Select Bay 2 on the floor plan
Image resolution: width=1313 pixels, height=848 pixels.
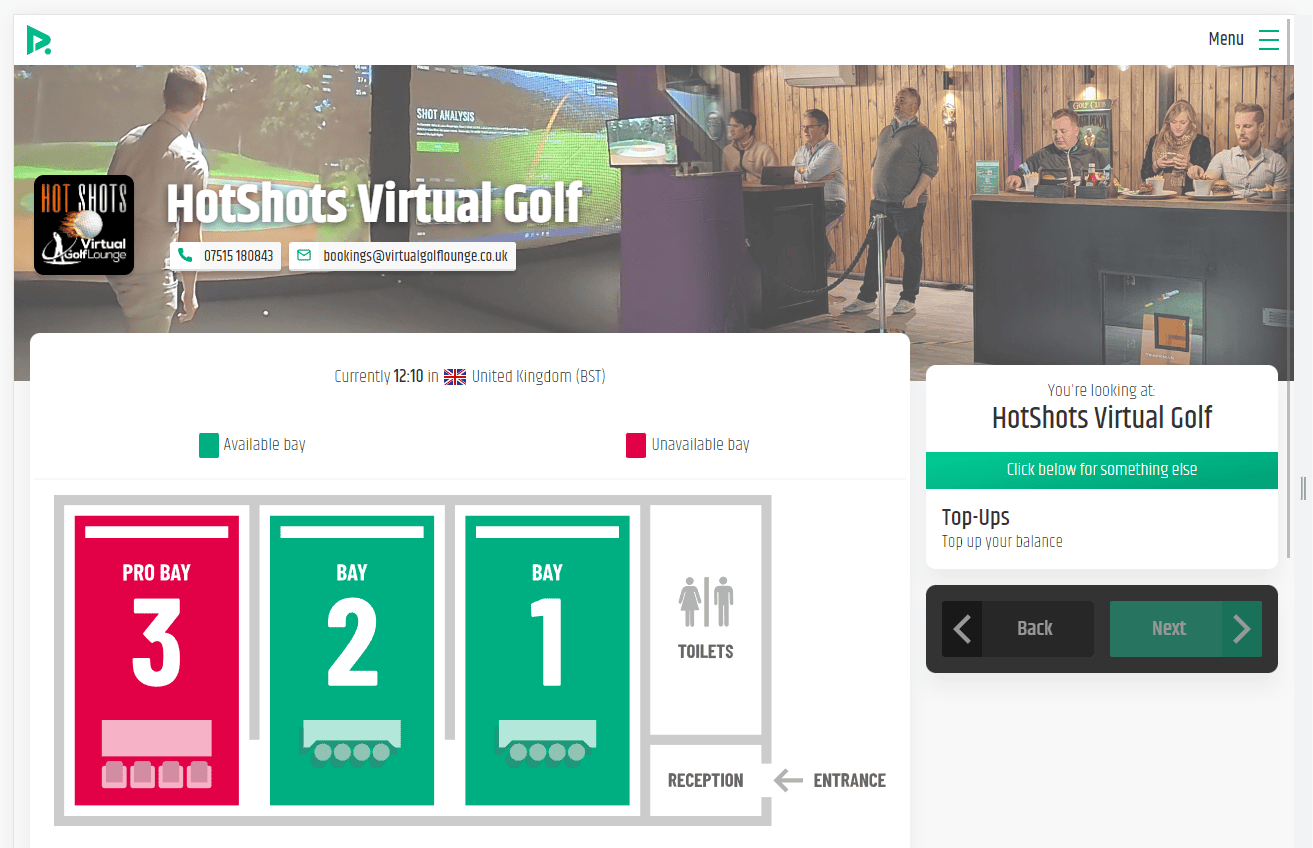(352, 660)
